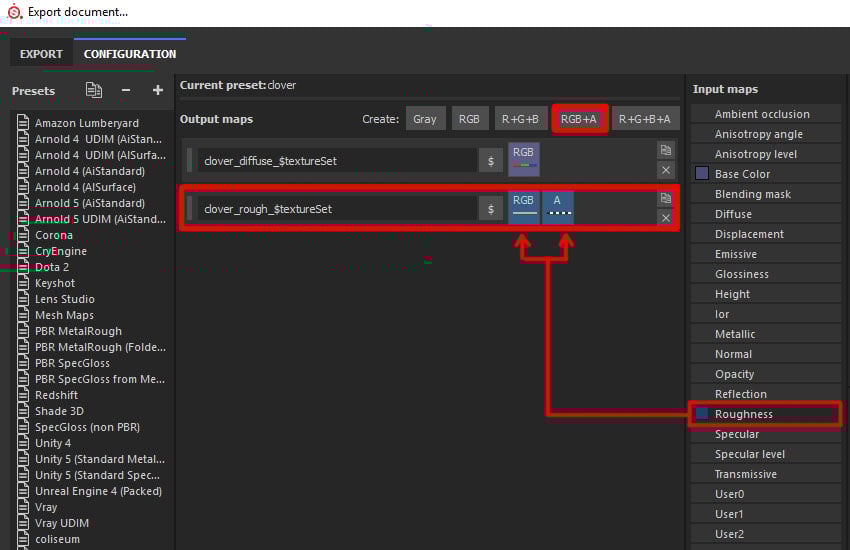Viewport: 850px width, 550px height.
Task: Pick the Diffuse input map
Action: point(766,214)
